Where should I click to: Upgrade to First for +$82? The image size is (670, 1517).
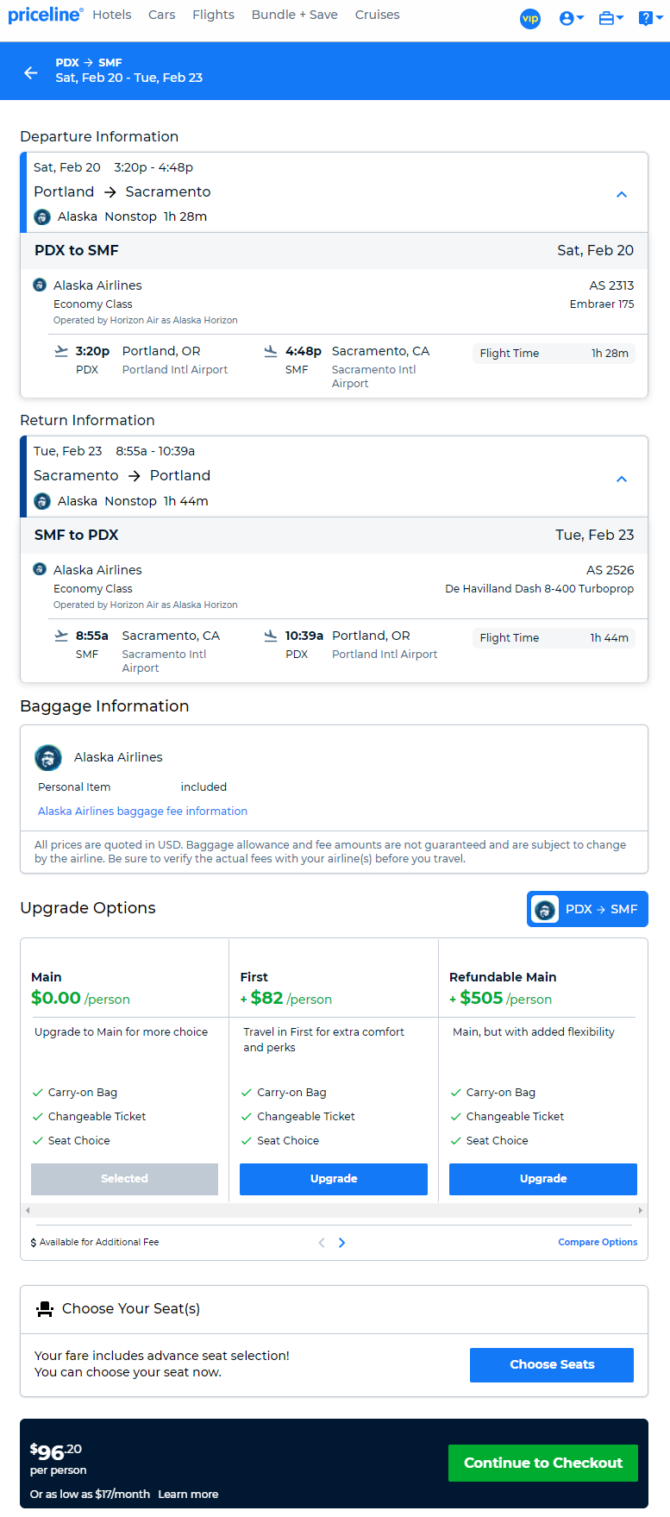pos(333,1179)
